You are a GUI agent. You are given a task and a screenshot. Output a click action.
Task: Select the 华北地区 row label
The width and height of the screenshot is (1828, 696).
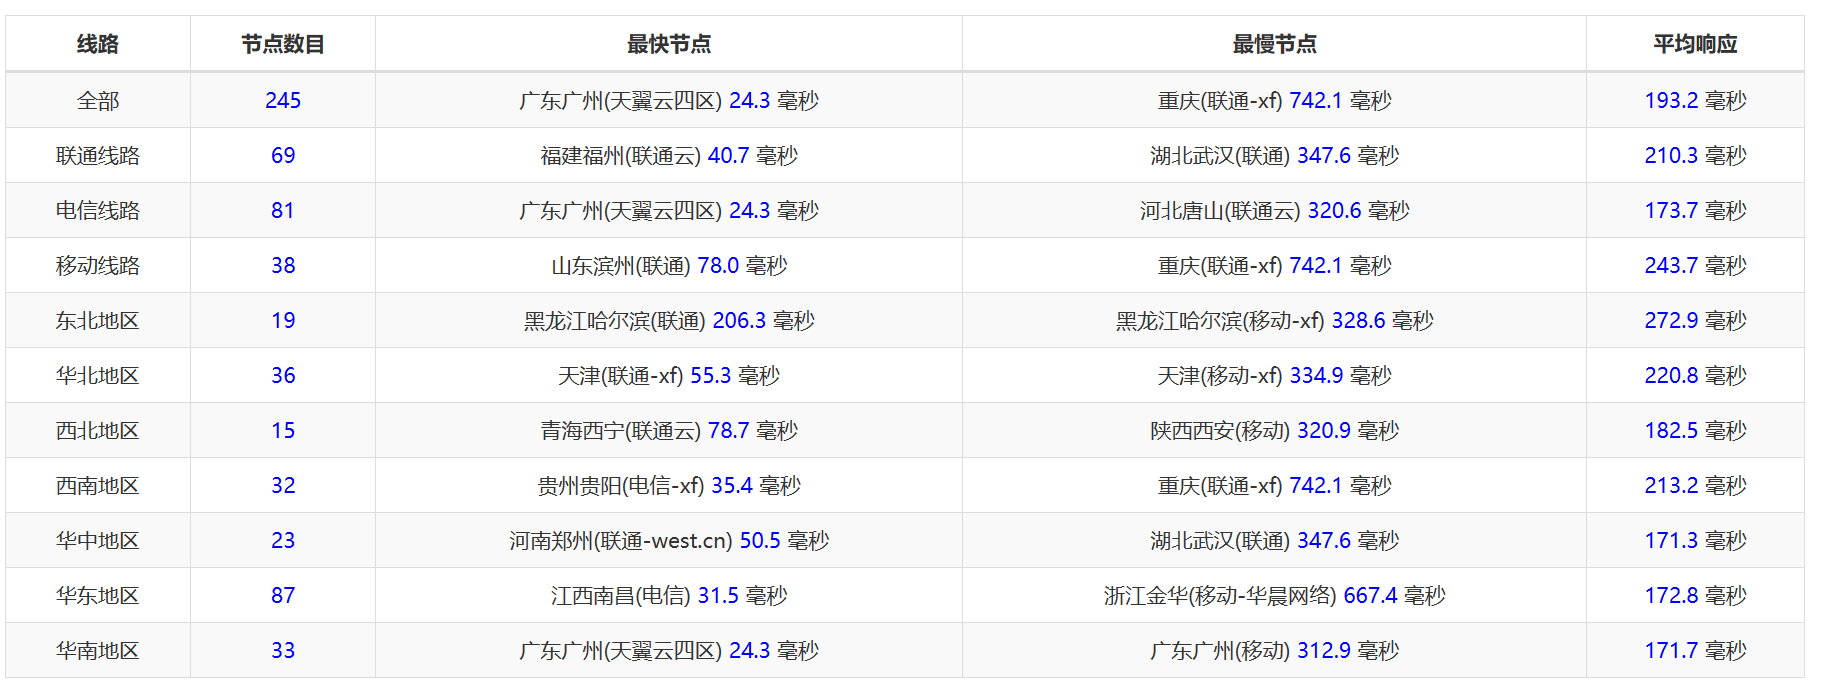coord(98,375)
